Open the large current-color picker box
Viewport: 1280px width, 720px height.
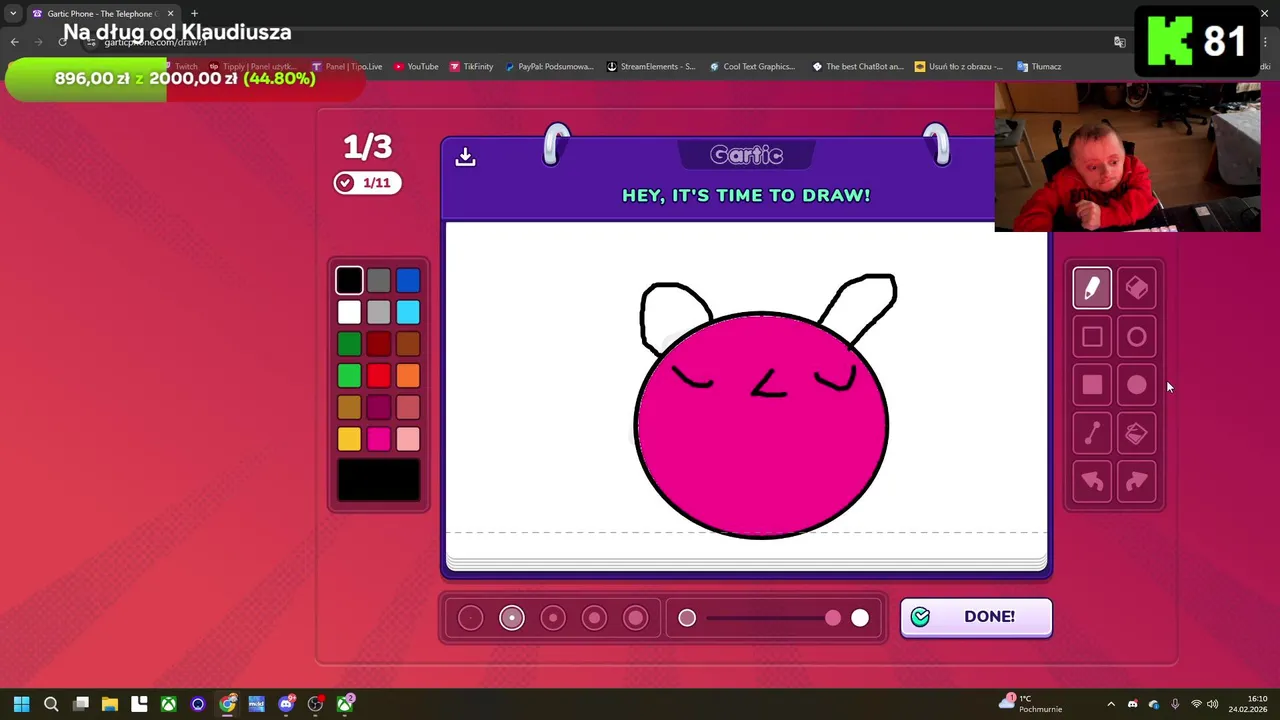coord(378,480)
